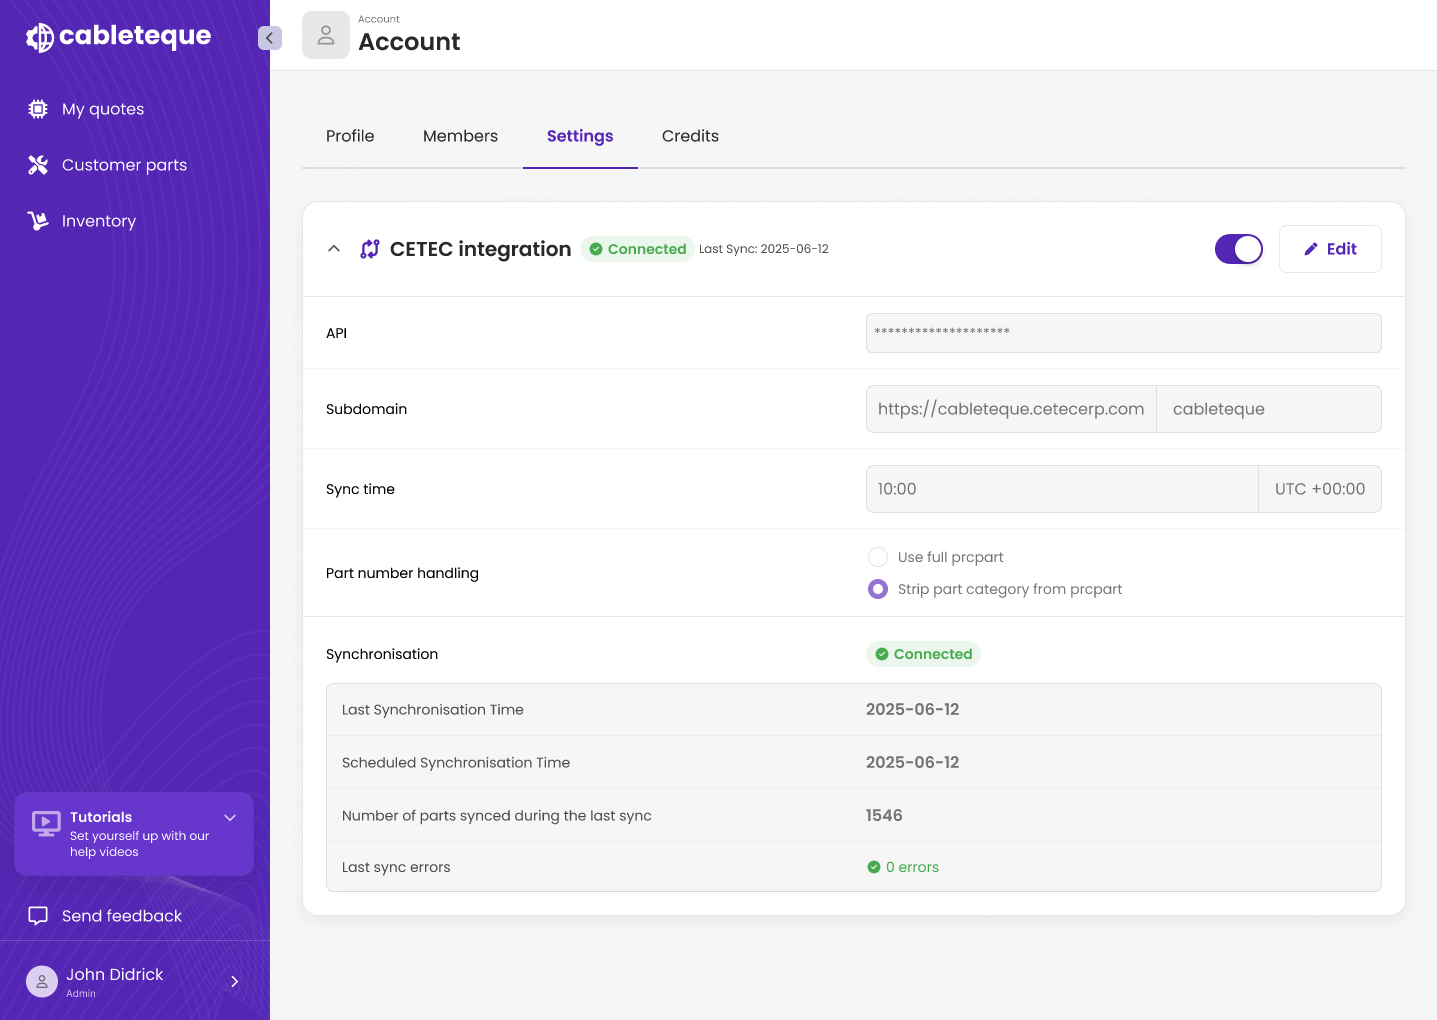Click the CETEC integration sync icon
1437x1020 pixels.
370,249
